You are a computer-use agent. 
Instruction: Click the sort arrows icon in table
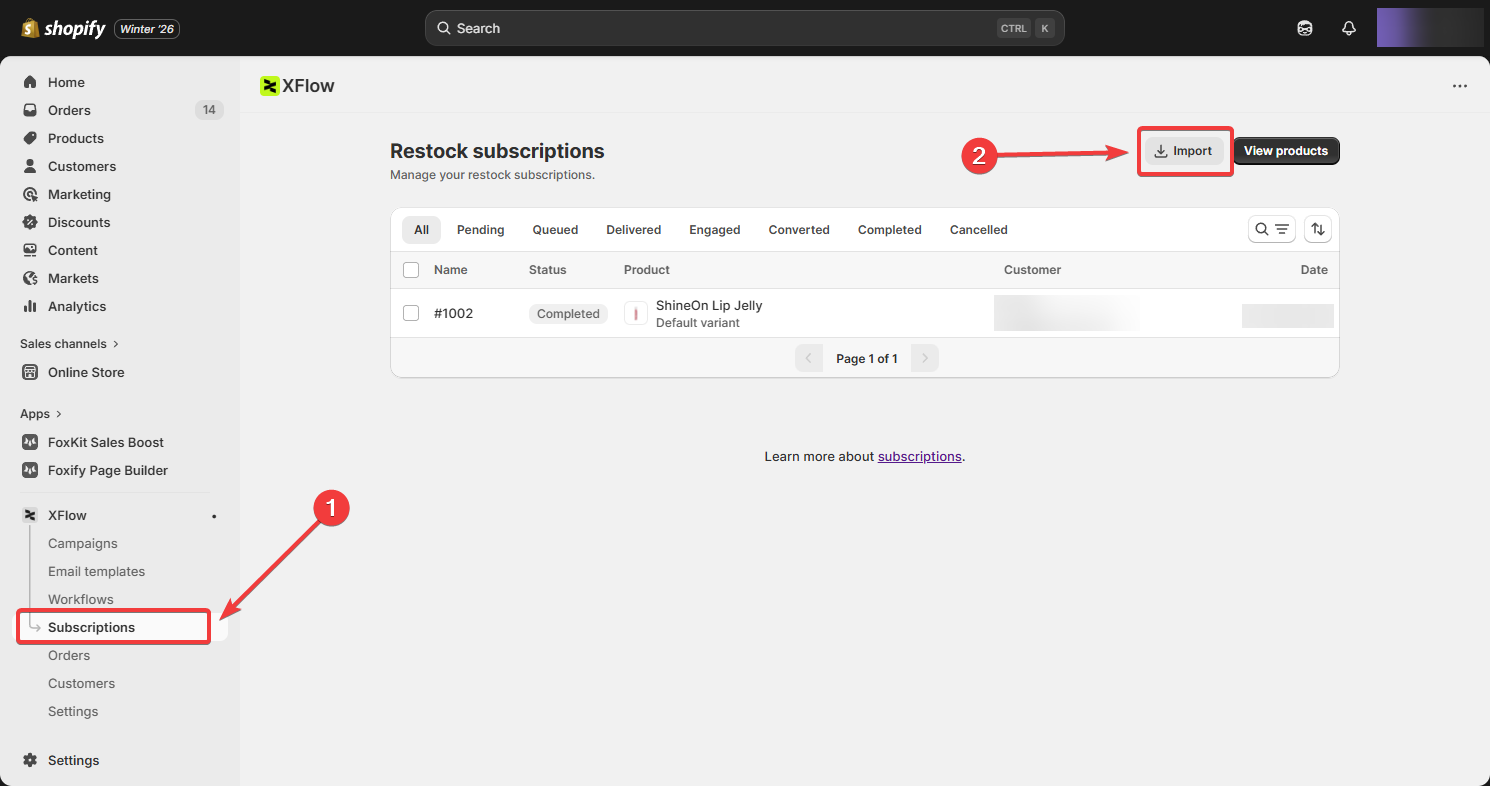coord(1317,229)
